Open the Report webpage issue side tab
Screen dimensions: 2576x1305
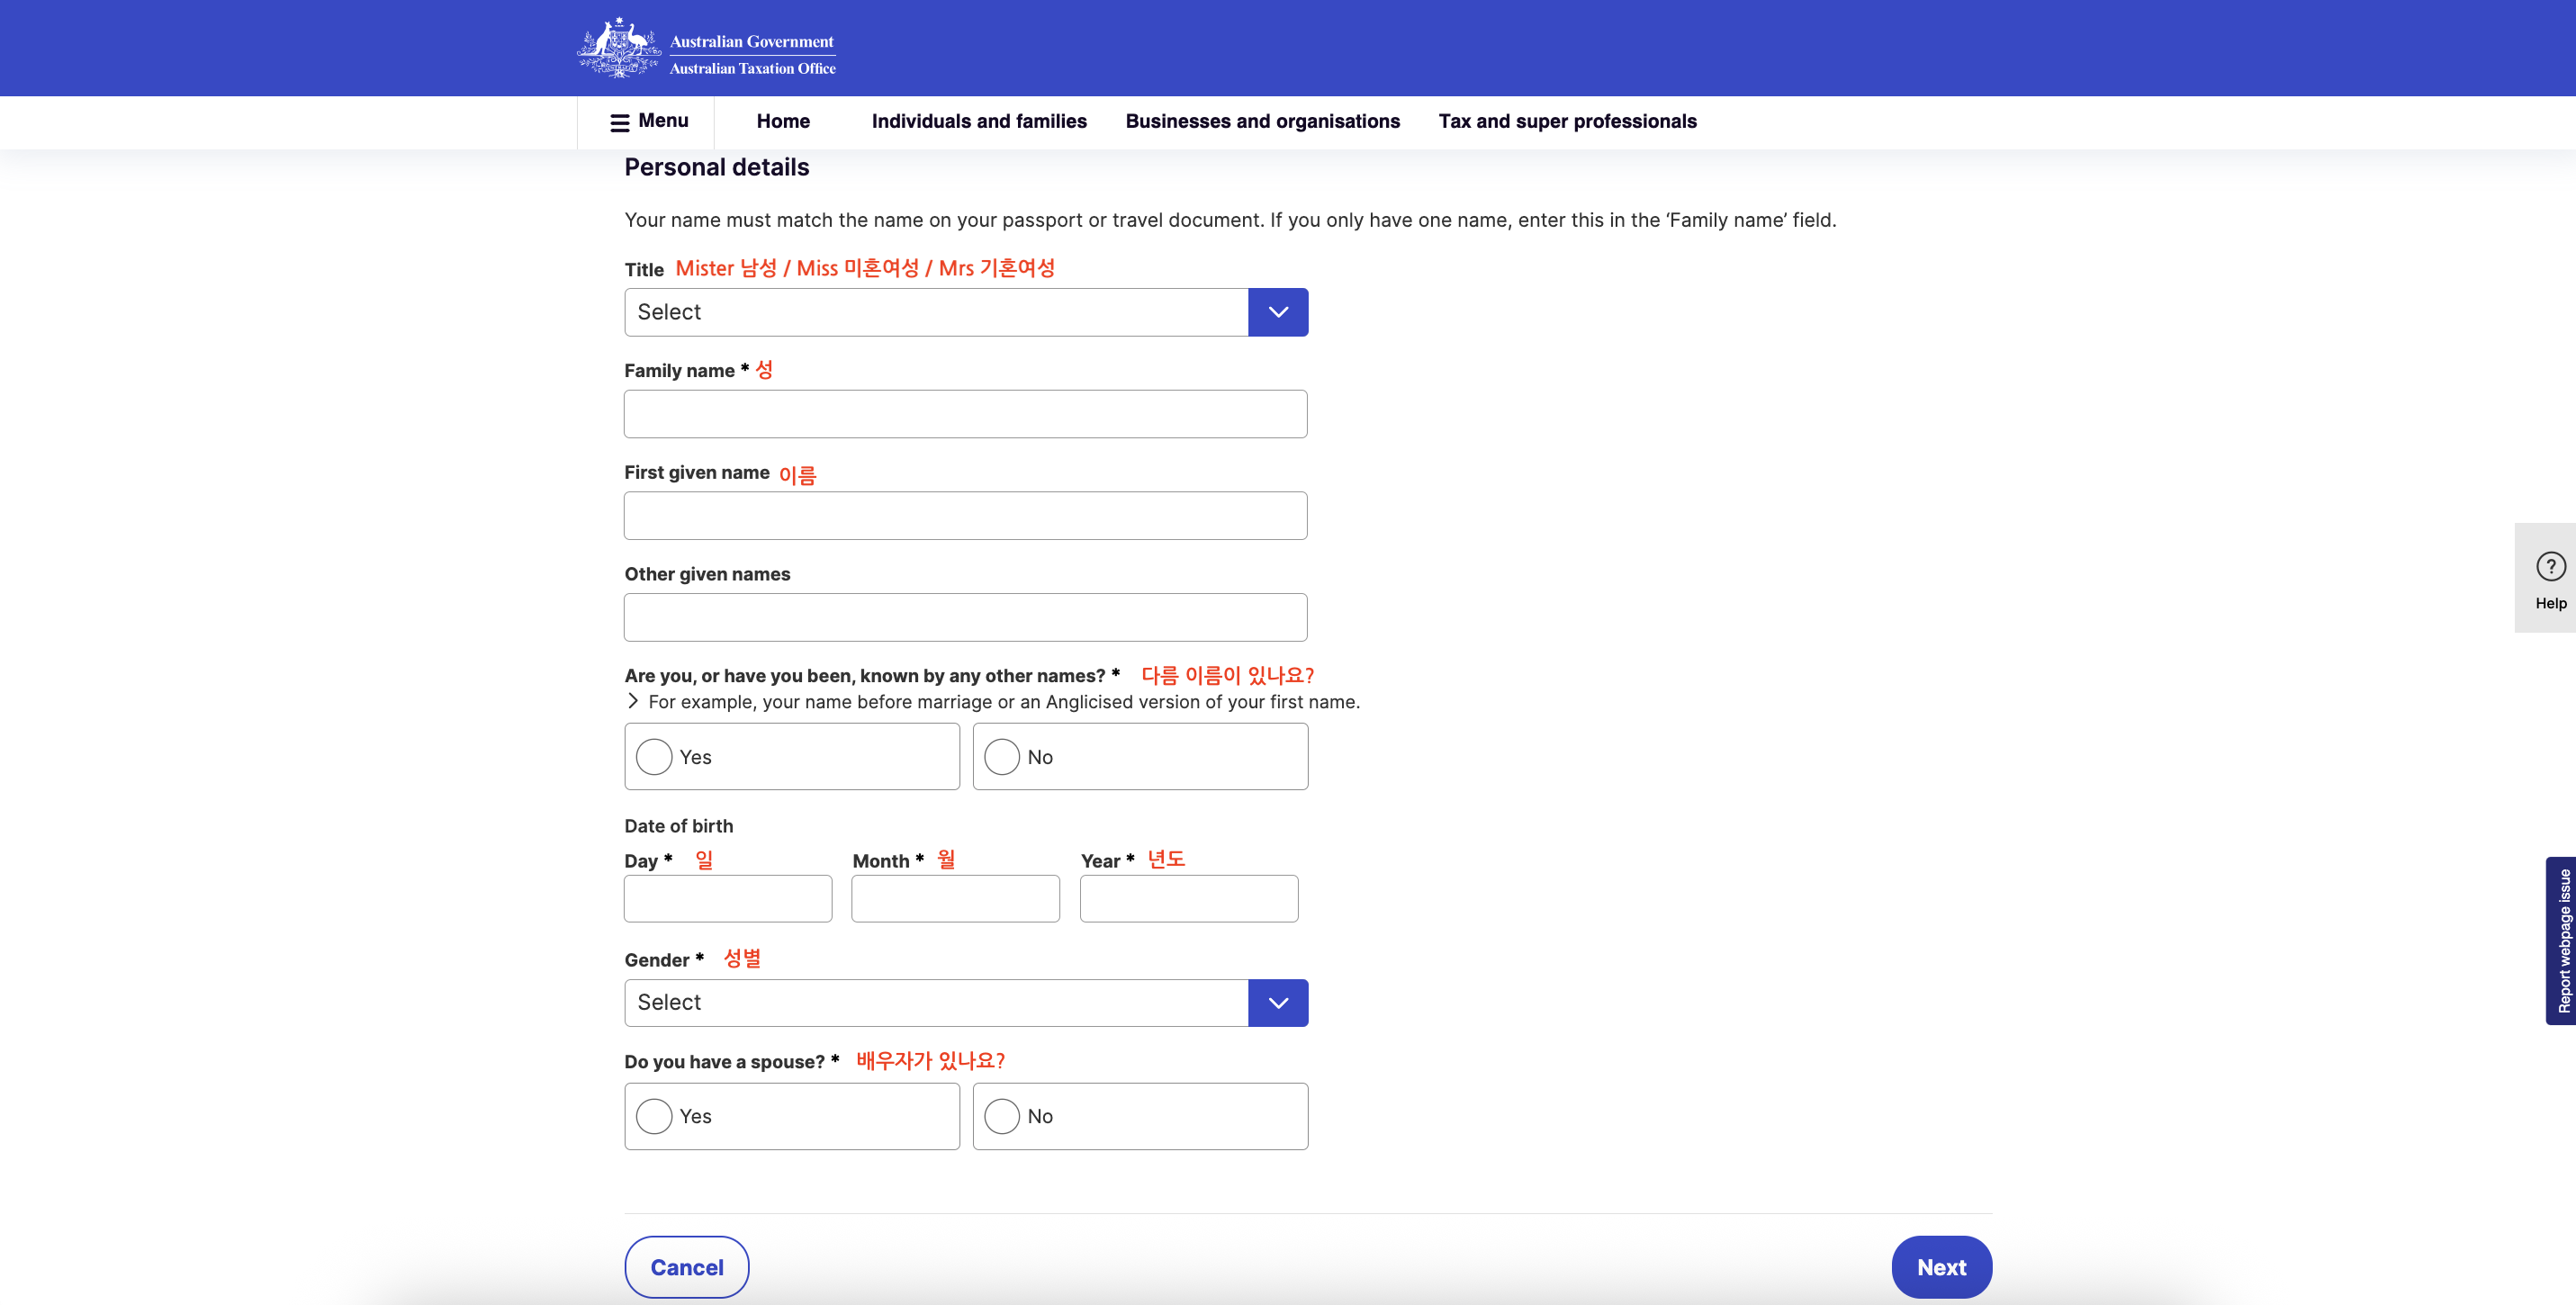point(2562,940)
